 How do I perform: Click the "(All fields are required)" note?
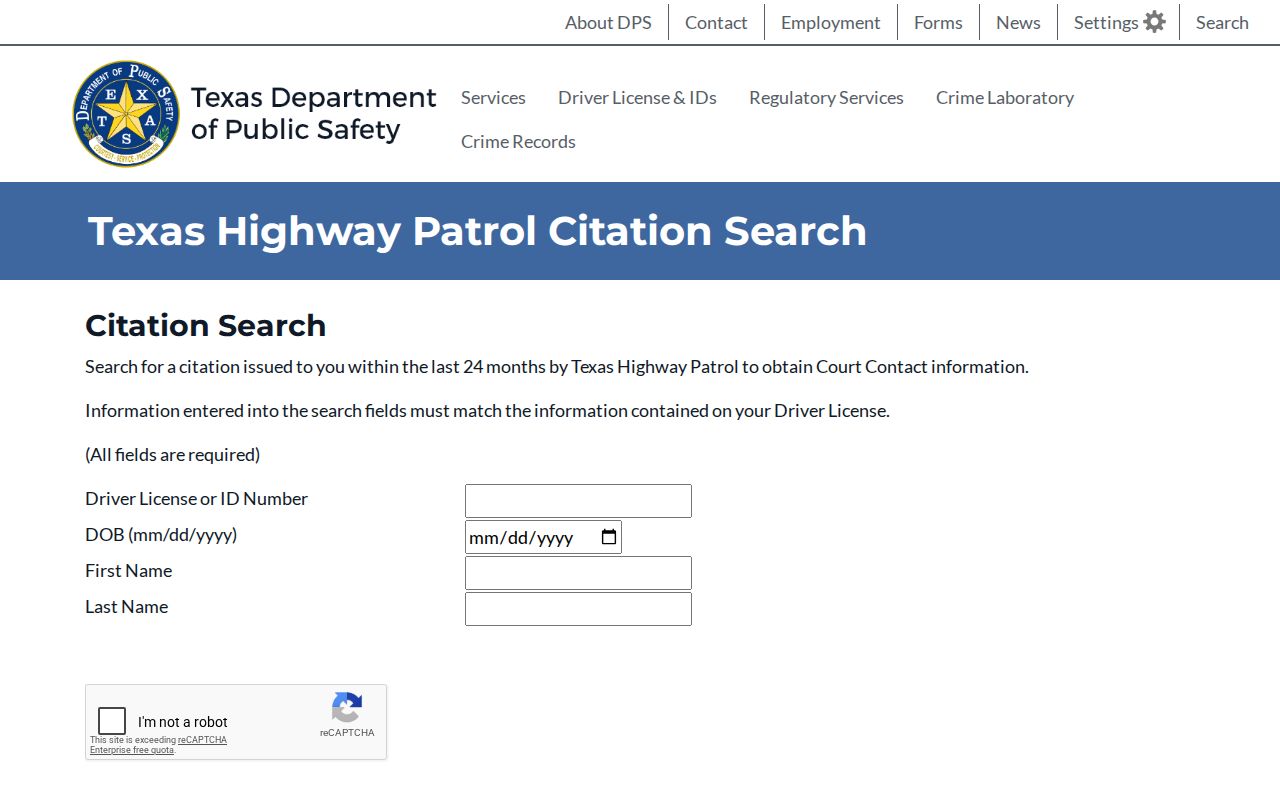172,454
